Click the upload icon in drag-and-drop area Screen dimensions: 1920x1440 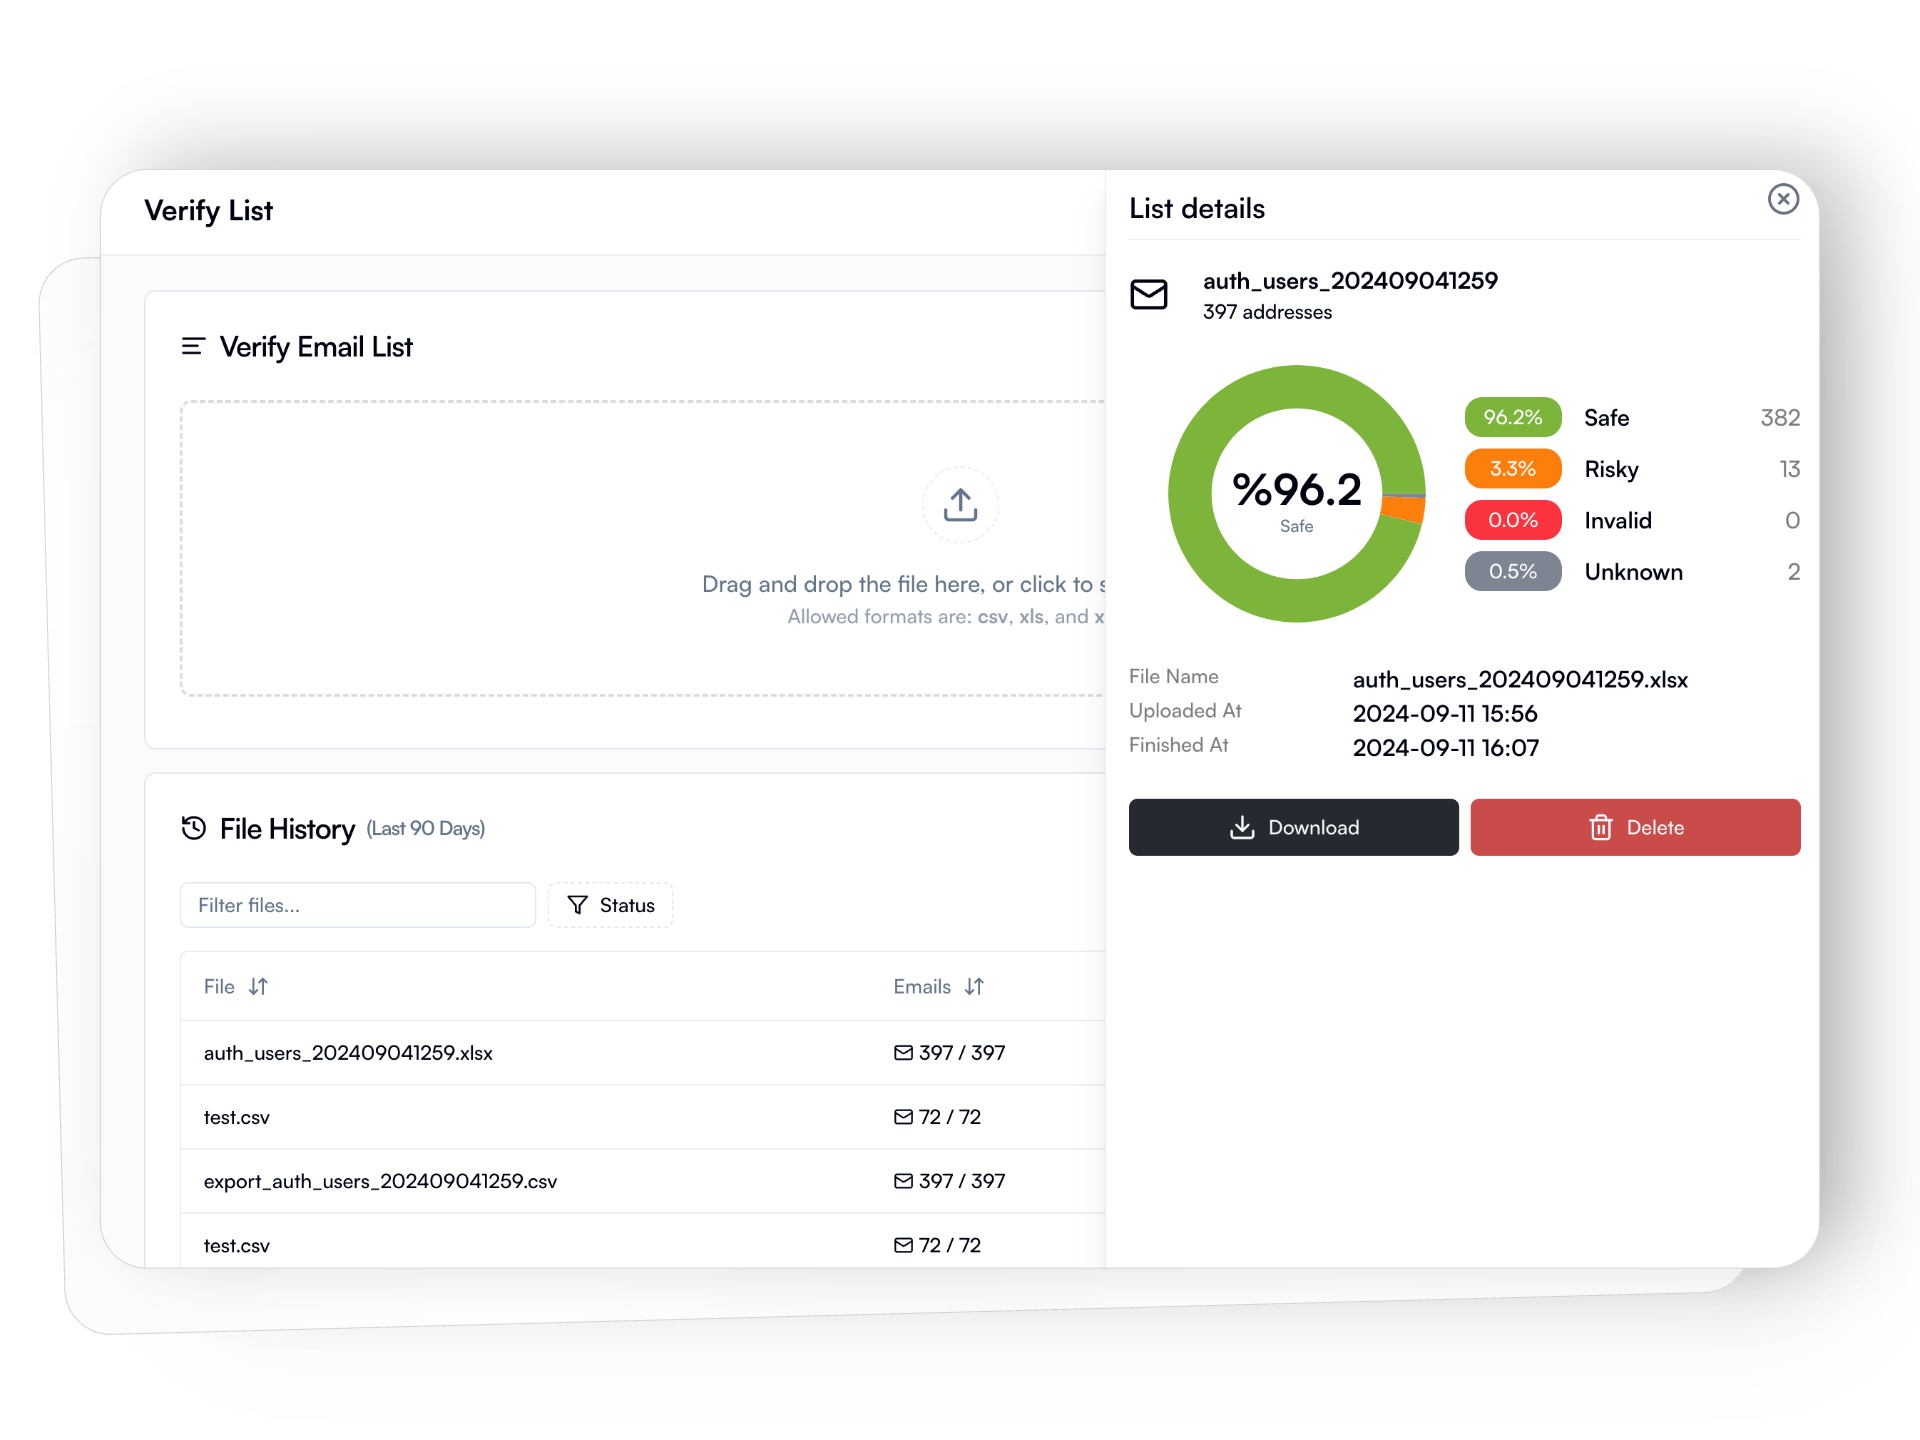[x=960, y=504]
